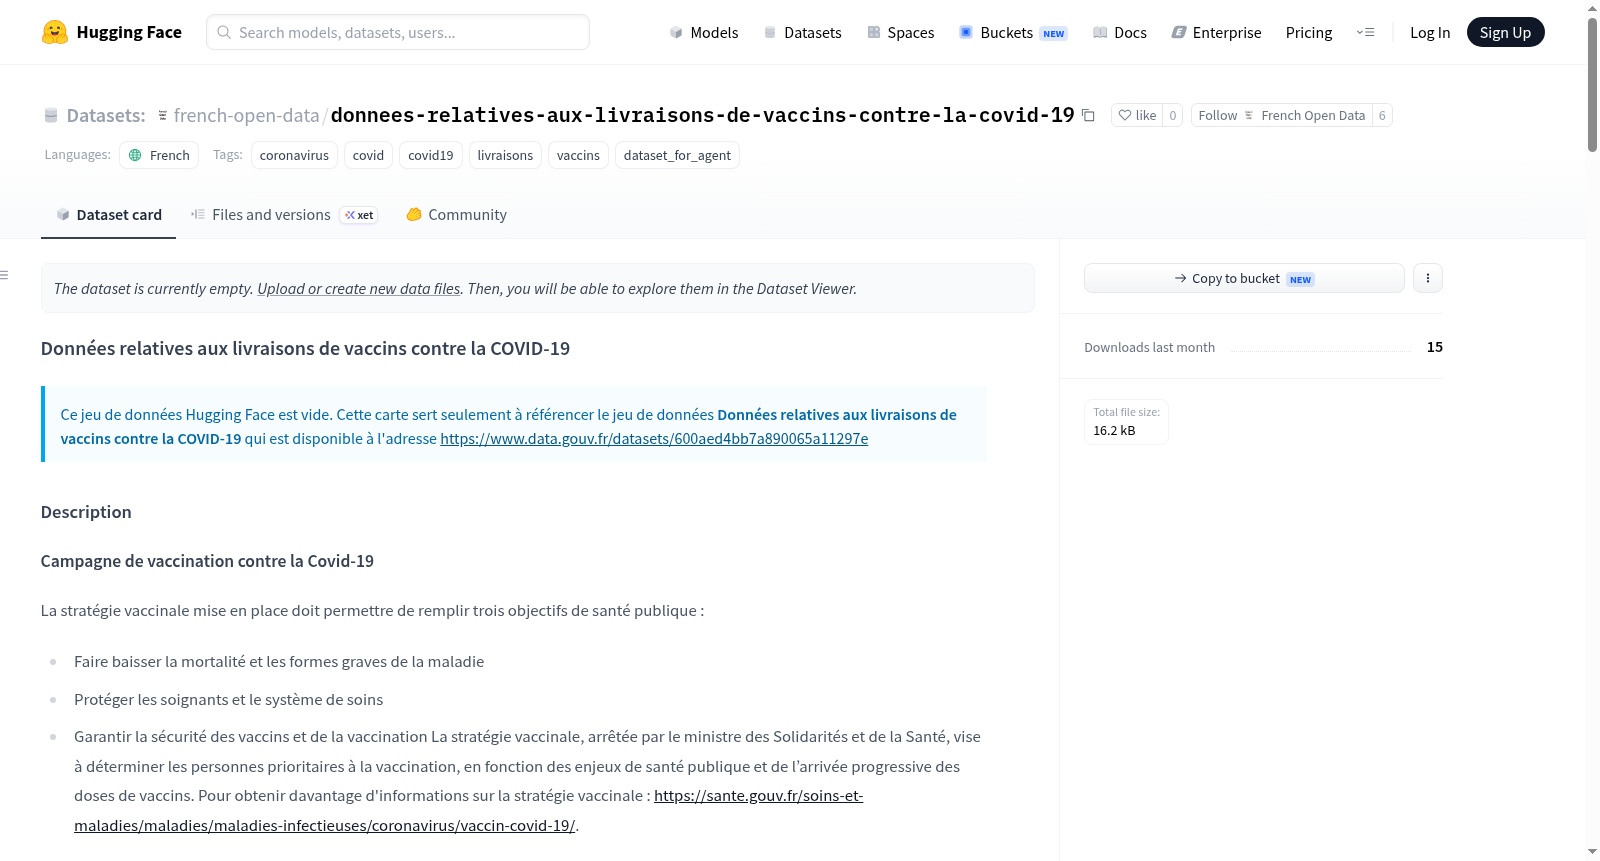Viewport: 1600px width, 861px height.
Task: Select the French language tag
Action: click(x=159, y=155)
